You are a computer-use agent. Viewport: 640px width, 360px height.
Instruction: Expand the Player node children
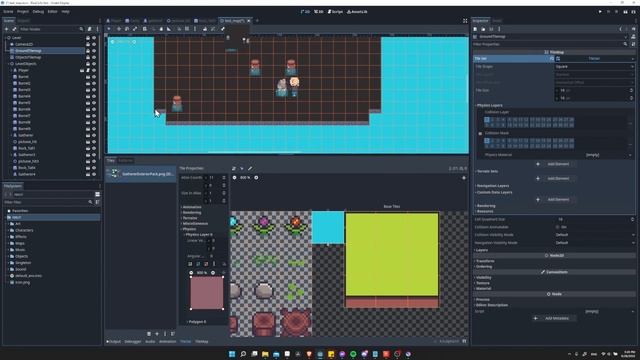point(12,70)
